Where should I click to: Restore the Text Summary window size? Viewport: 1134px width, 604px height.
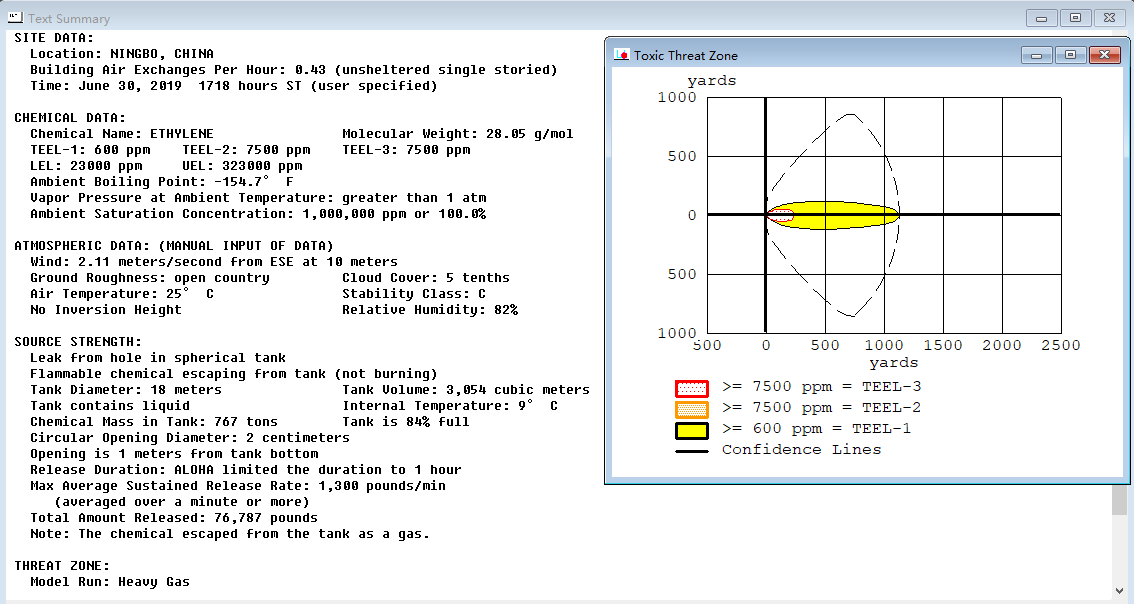pos(1075,18)
